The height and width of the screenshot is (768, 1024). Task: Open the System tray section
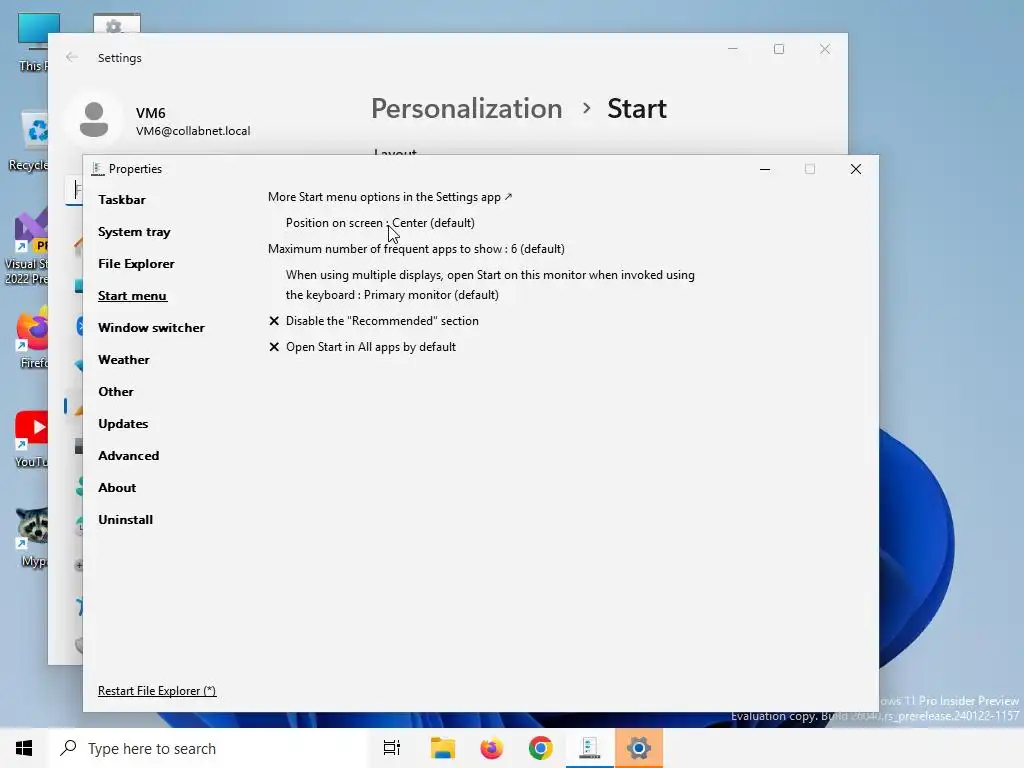point(134,232)
